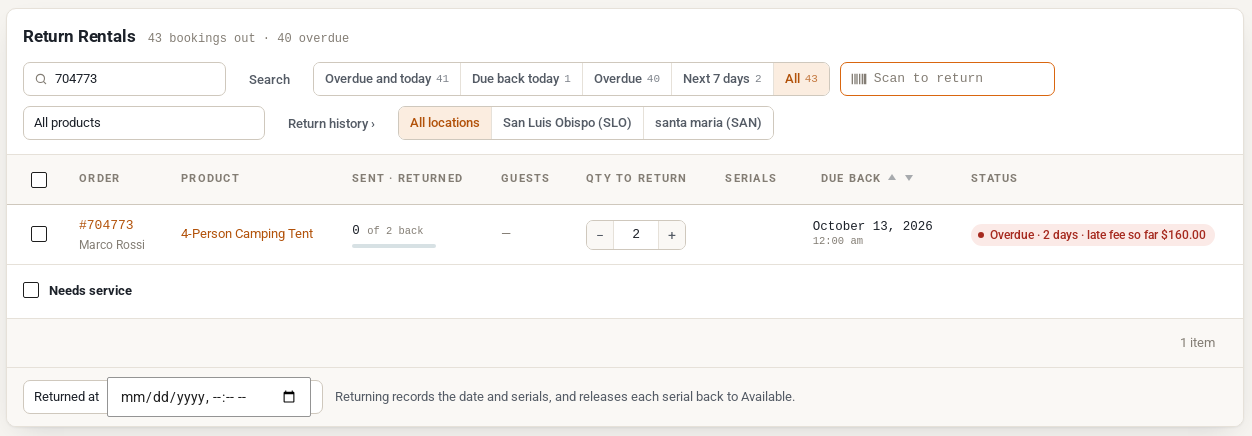Select the Overdue and today tab

tap(387, 79)
